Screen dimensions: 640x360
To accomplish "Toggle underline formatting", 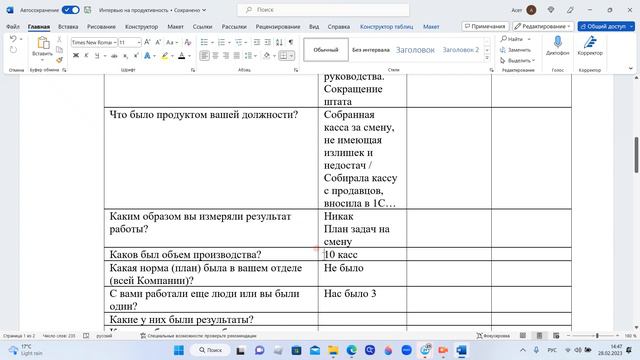I will tap(97, 56).
